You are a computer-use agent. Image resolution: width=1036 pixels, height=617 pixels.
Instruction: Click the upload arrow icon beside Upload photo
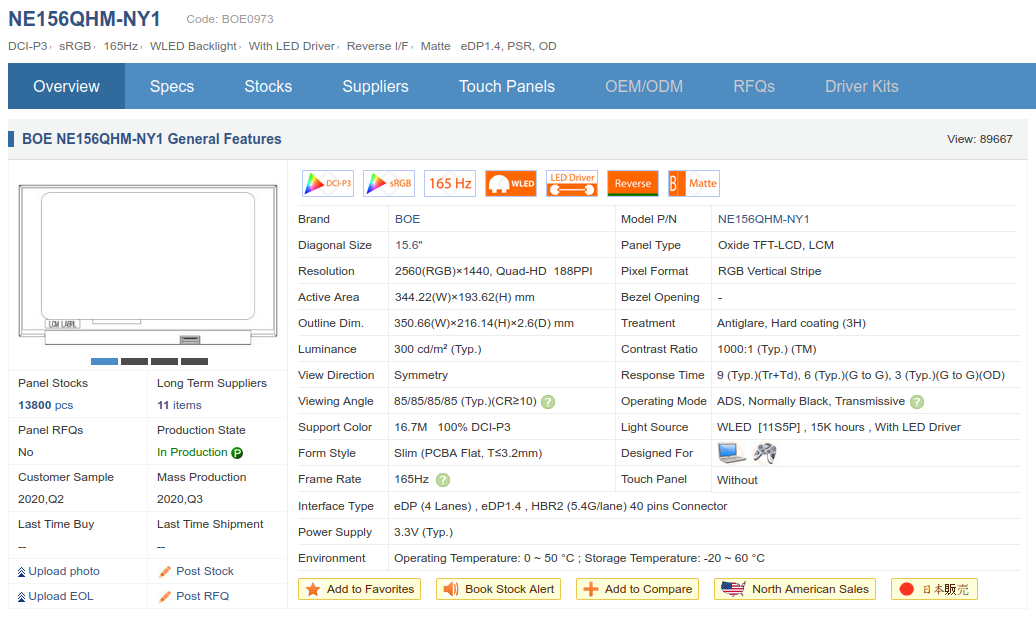[22, 572]
